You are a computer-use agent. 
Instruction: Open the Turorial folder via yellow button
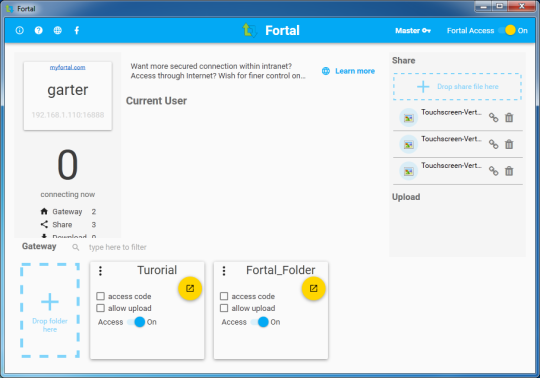(x=190, y=288)
